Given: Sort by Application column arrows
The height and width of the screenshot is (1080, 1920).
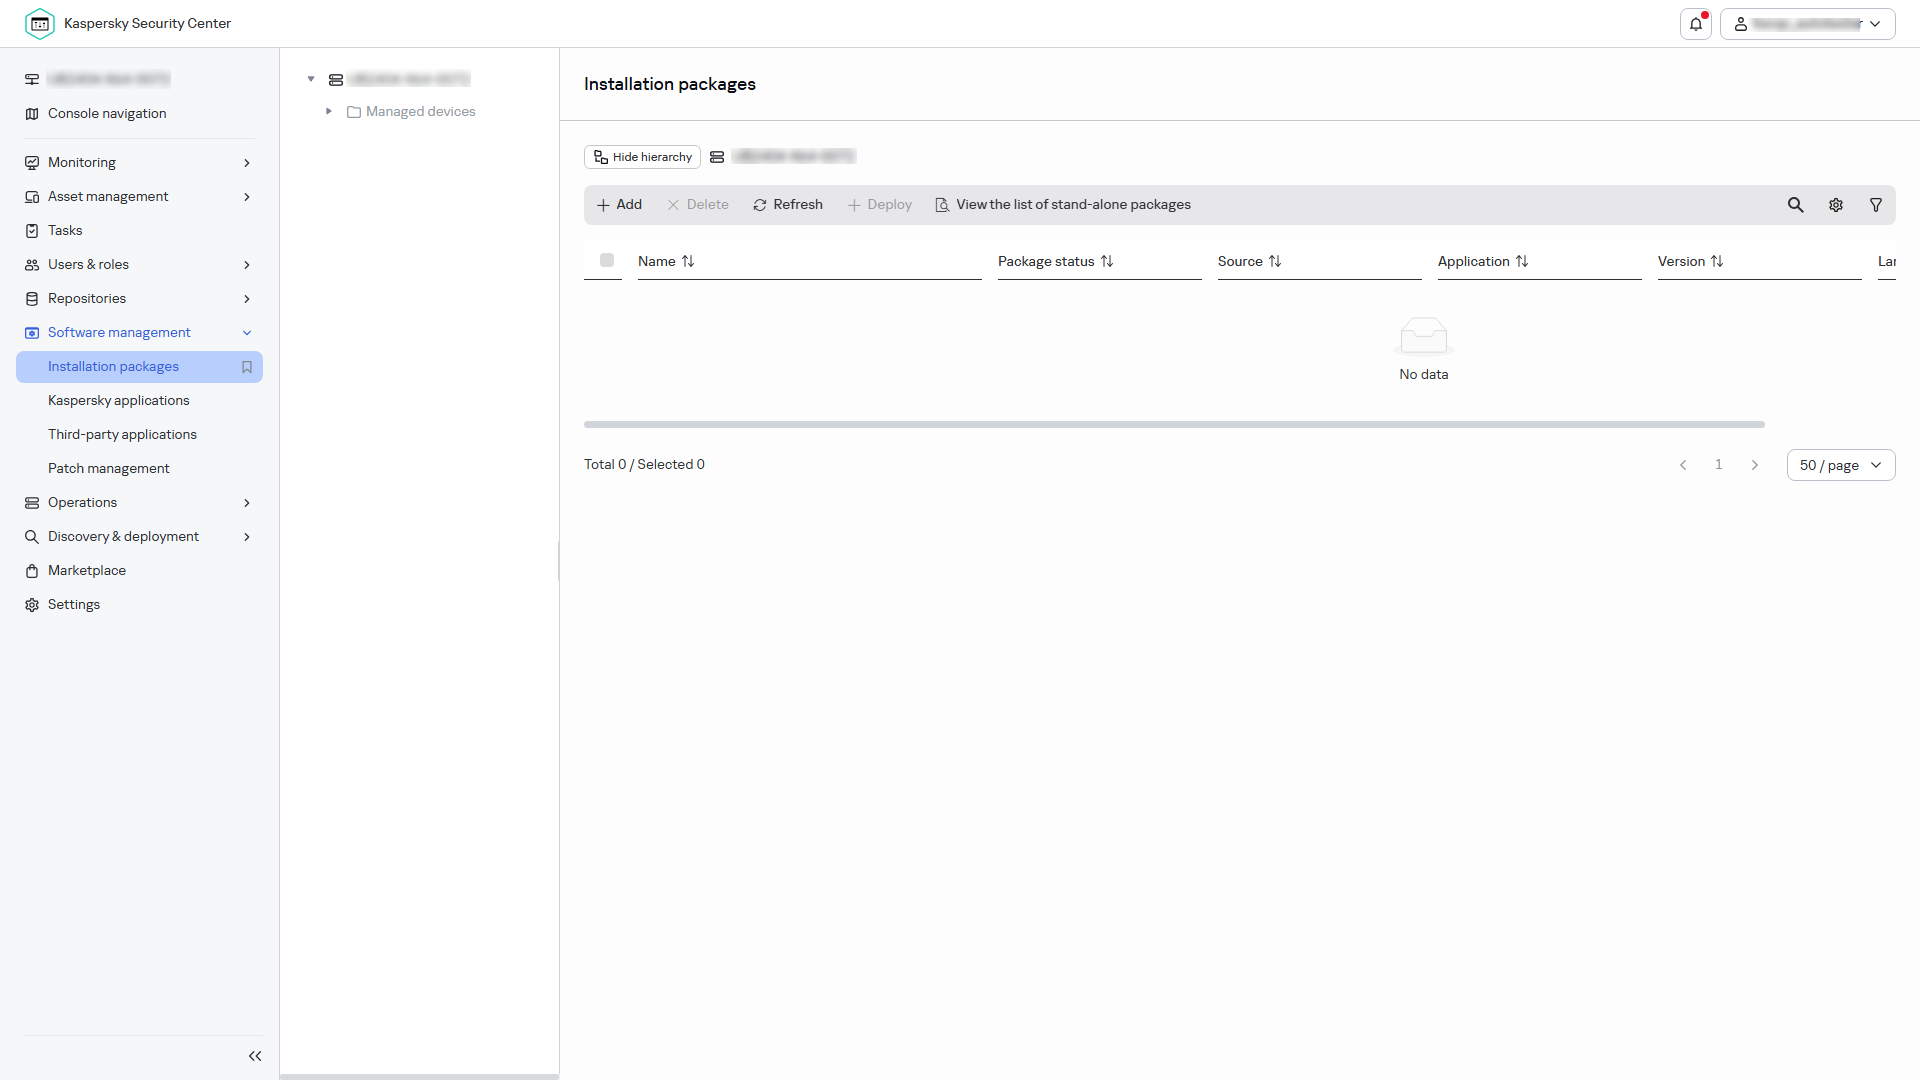Looking at the screenshot, I should click(1522, 261).
